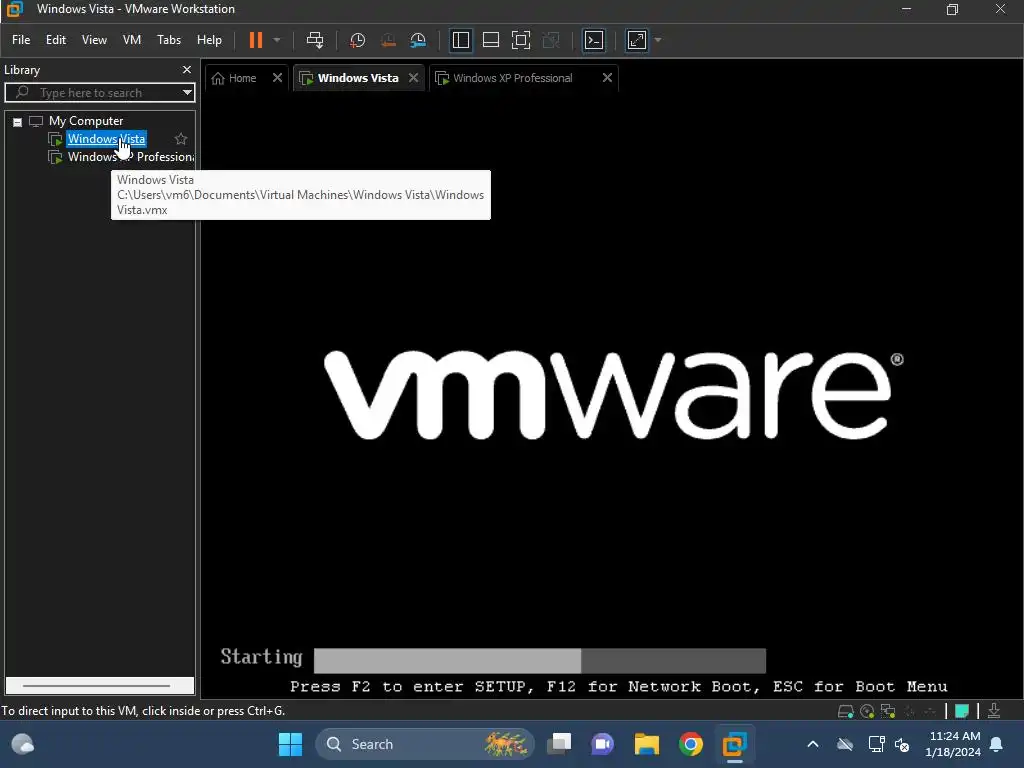1024x768 pixels.
Task: Click the greyed-out Unity mode icon
Action: (x=551, y=40)
